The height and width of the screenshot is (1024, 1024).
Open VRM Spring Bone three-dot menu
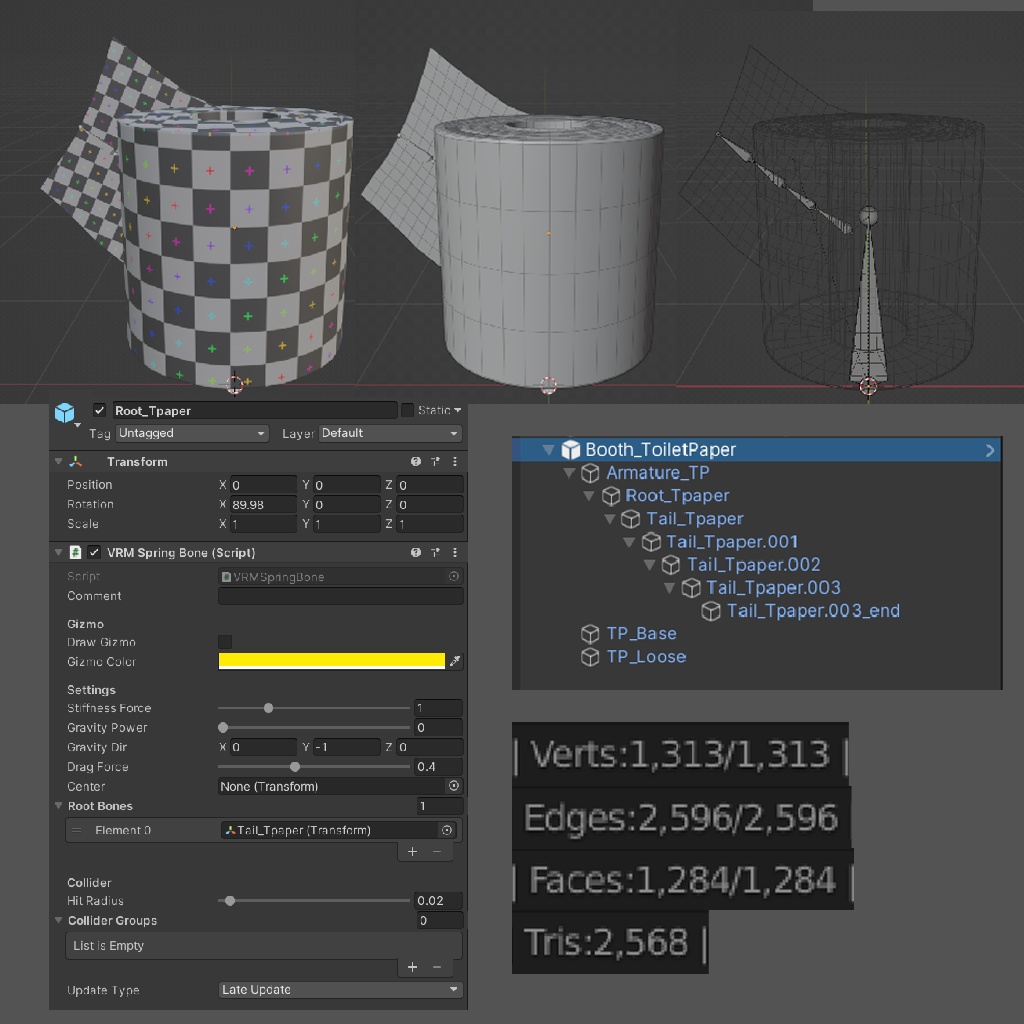pyautogui.click(x=455, y=552)
